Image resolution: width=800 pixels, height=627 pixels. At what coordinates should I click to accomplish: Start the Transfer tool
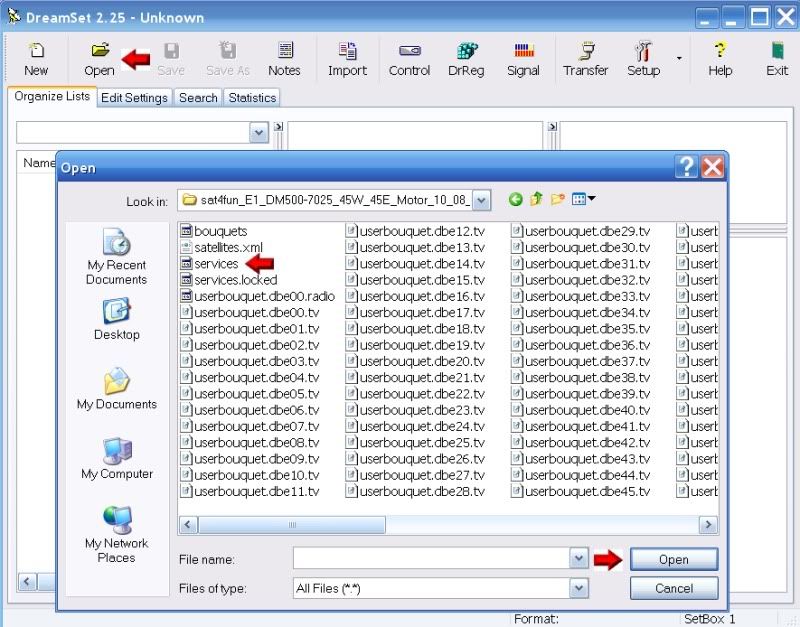(x=586, y=59)
